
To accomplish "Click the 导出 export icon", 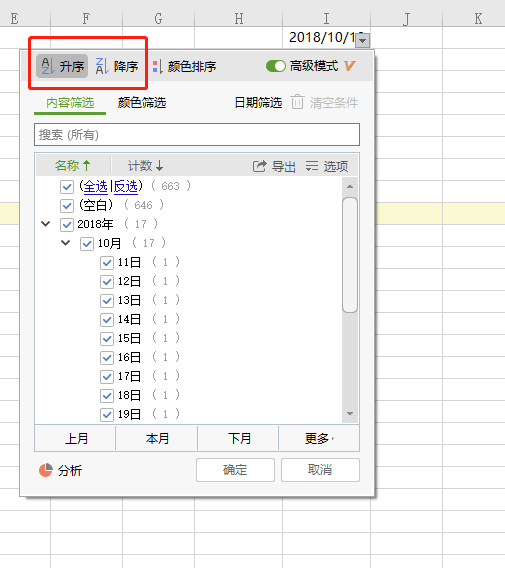I will (259, 166).
